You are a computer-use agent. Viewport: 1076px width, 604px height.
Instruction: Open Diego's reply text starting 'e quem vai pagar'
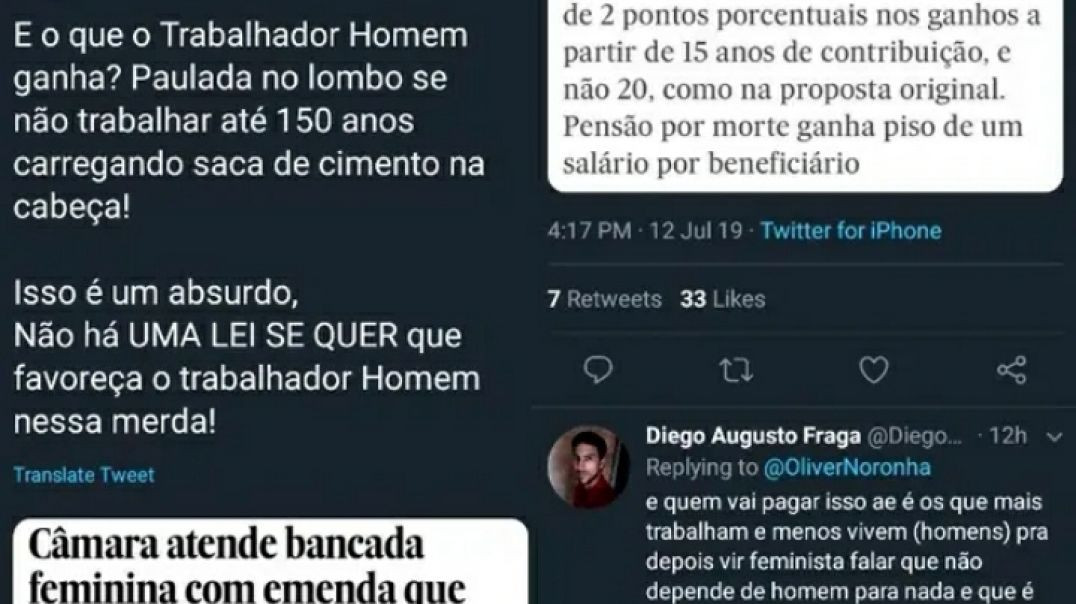tap(846, 546)
